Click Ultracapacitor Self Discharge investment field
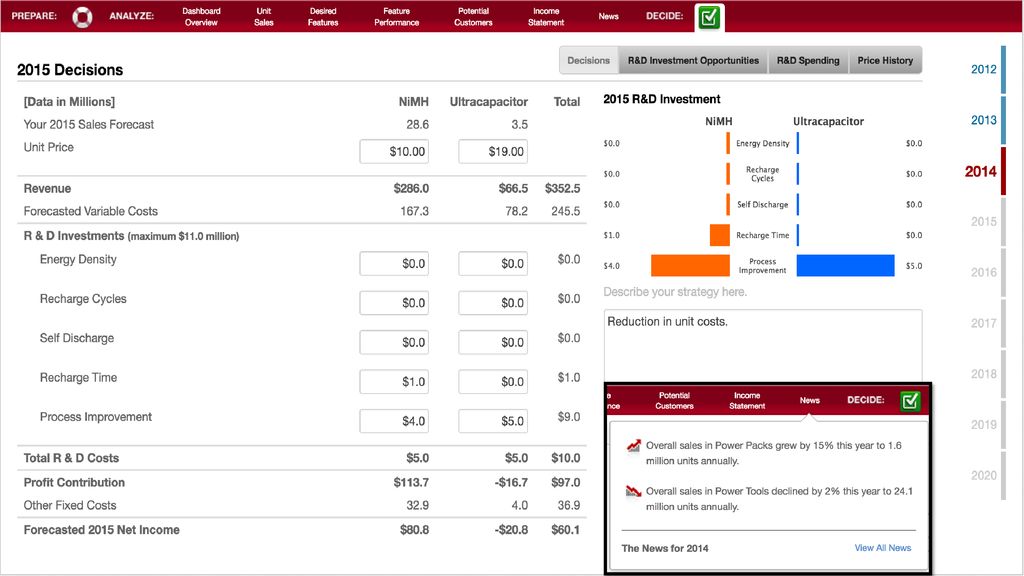This screenshot has height=576, width=1024. tap(493, 342)
